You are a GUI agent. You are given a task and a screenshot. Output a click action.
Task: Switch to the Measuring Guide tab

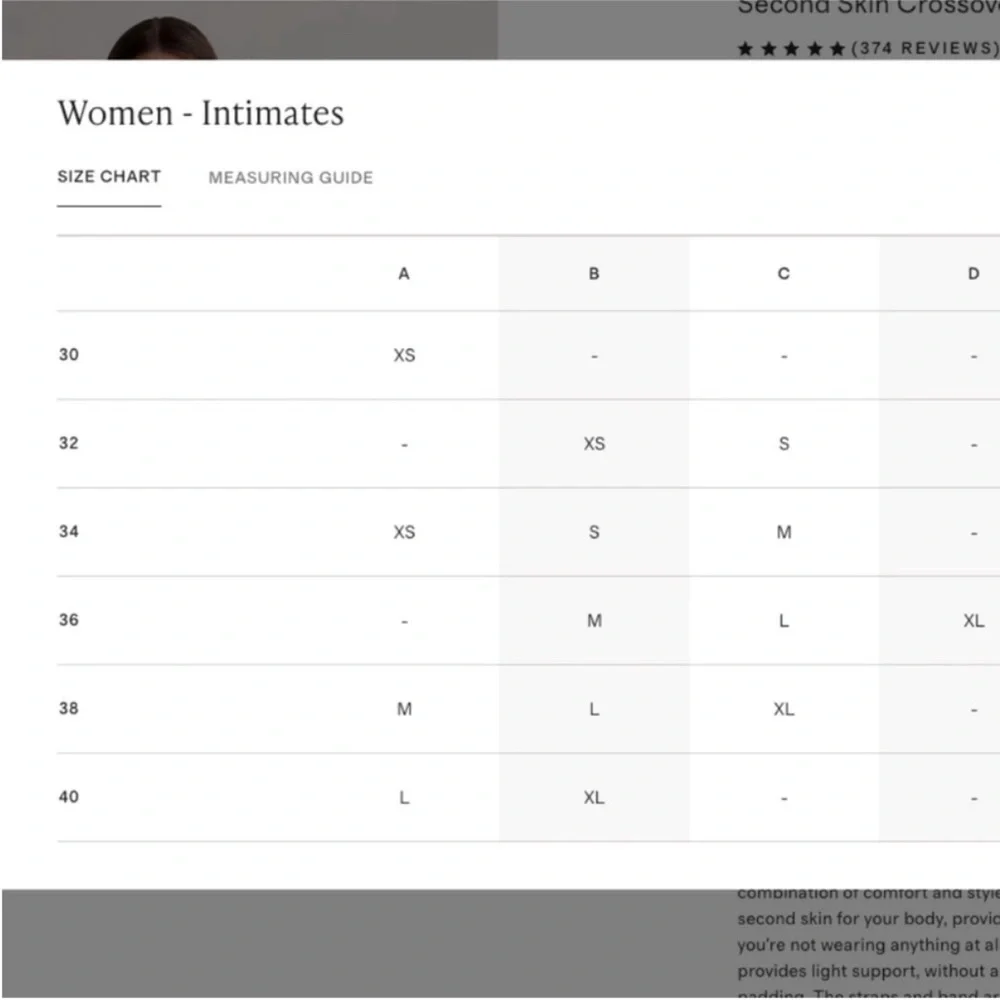pyautogui.click(x=290, y=178)
